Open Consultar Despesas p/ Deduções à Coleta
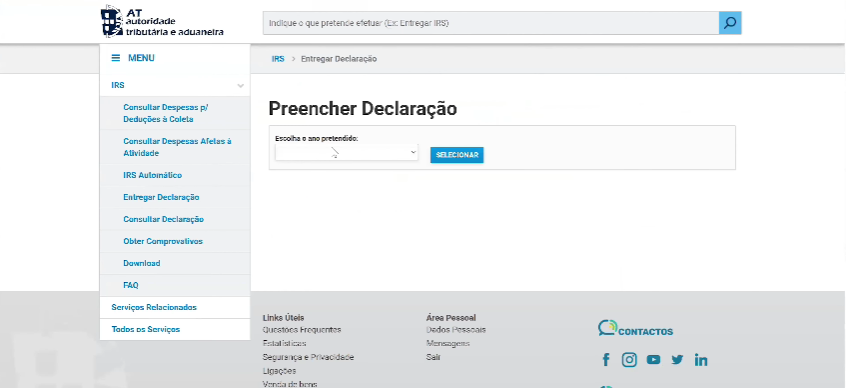This screenshot has width=846, height=388. [x=166, y=113]
